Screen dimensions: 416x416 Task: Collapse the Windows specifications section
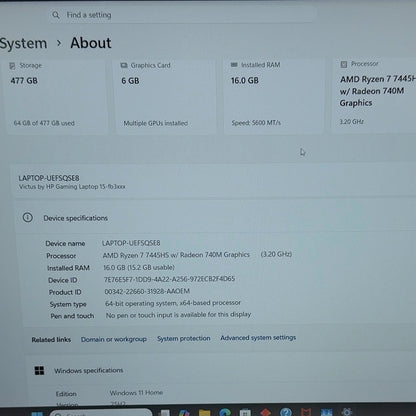[220, 370]
